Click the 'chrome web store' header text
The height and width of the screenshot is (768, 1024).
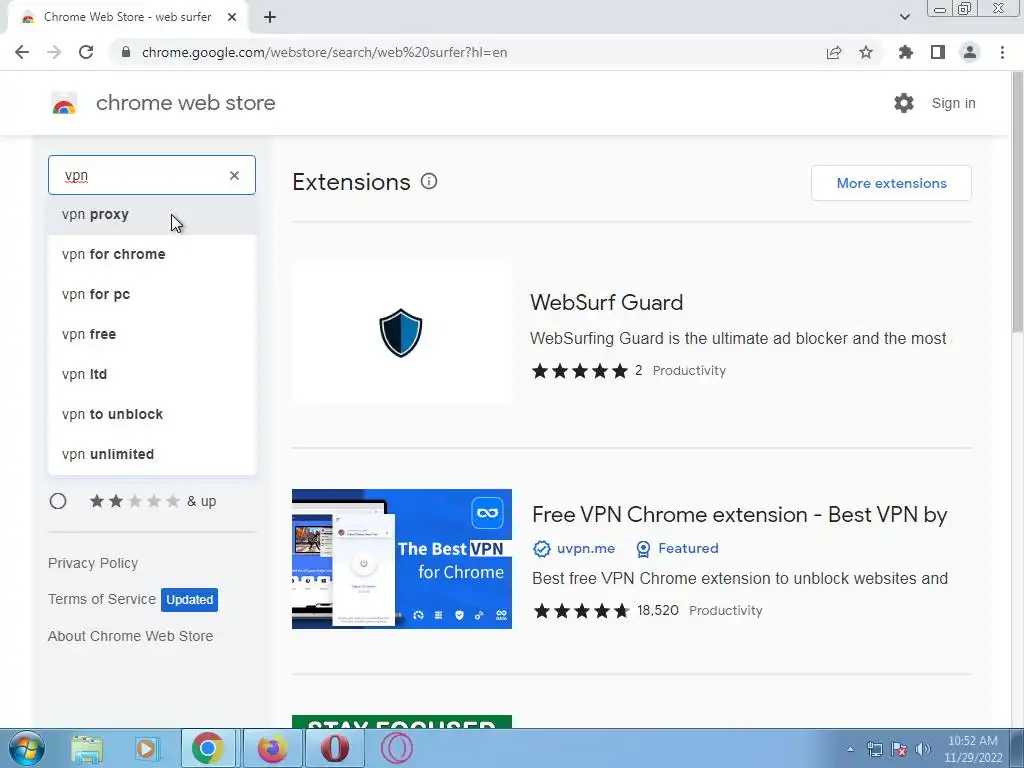click(185, 103)
